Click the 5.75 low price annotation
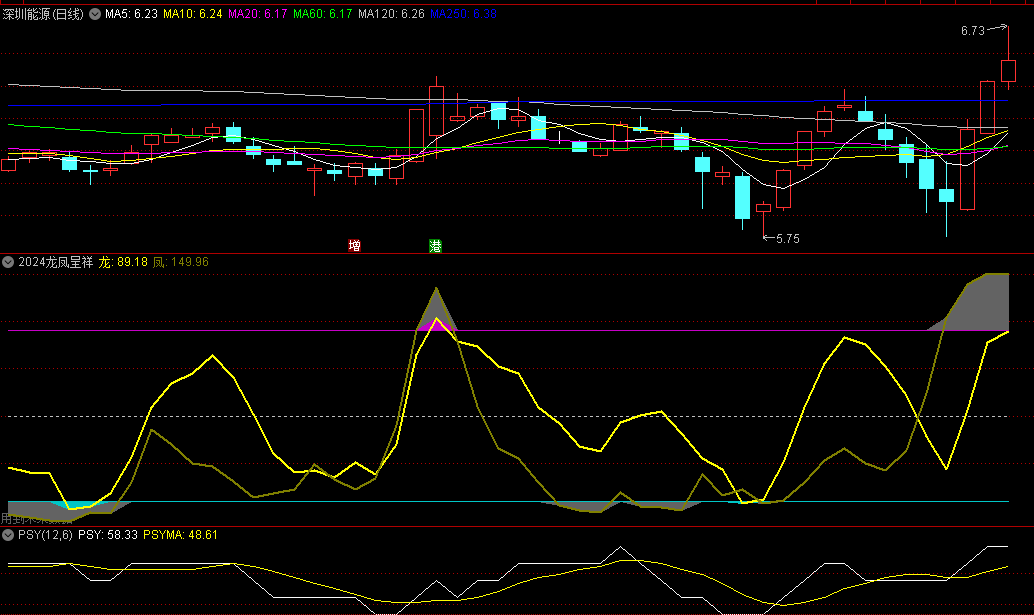 point(788,239)
